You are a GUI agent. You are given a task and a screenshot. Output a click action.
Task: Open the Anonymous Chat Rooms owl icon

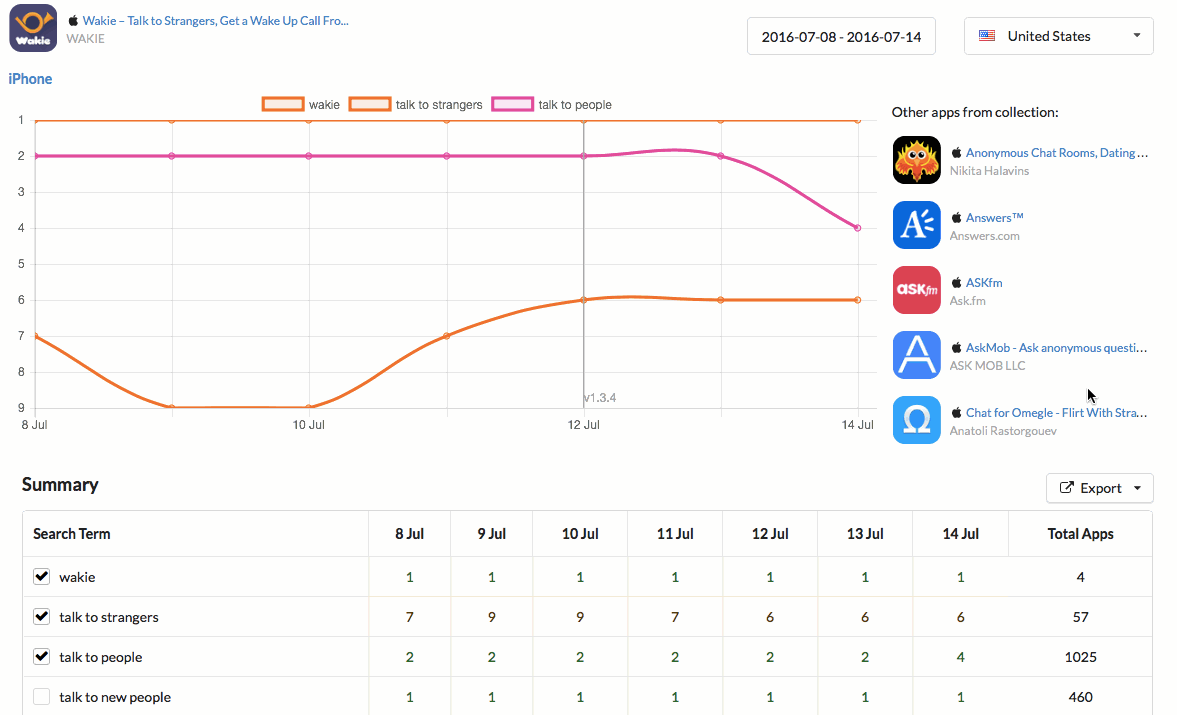click(x=916, y=160)
